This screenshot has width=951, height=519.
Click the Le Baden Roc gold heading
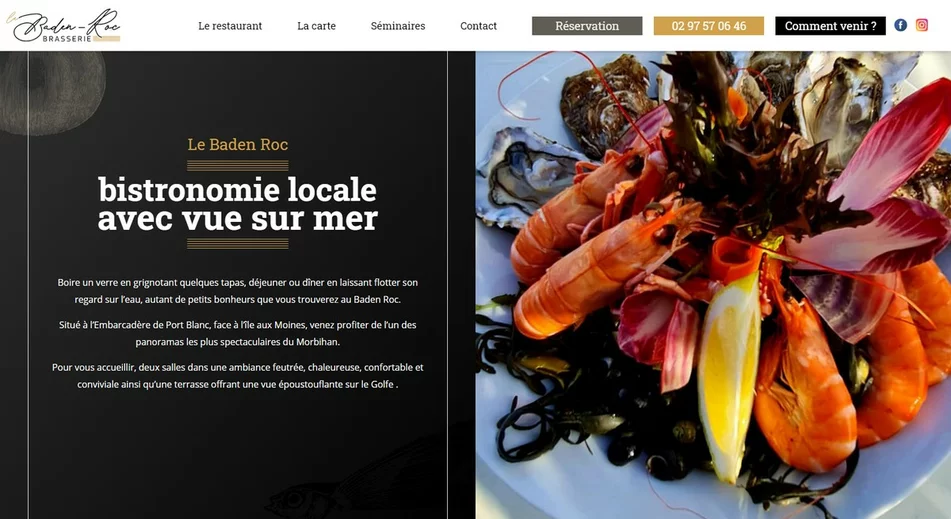(238, 144)
